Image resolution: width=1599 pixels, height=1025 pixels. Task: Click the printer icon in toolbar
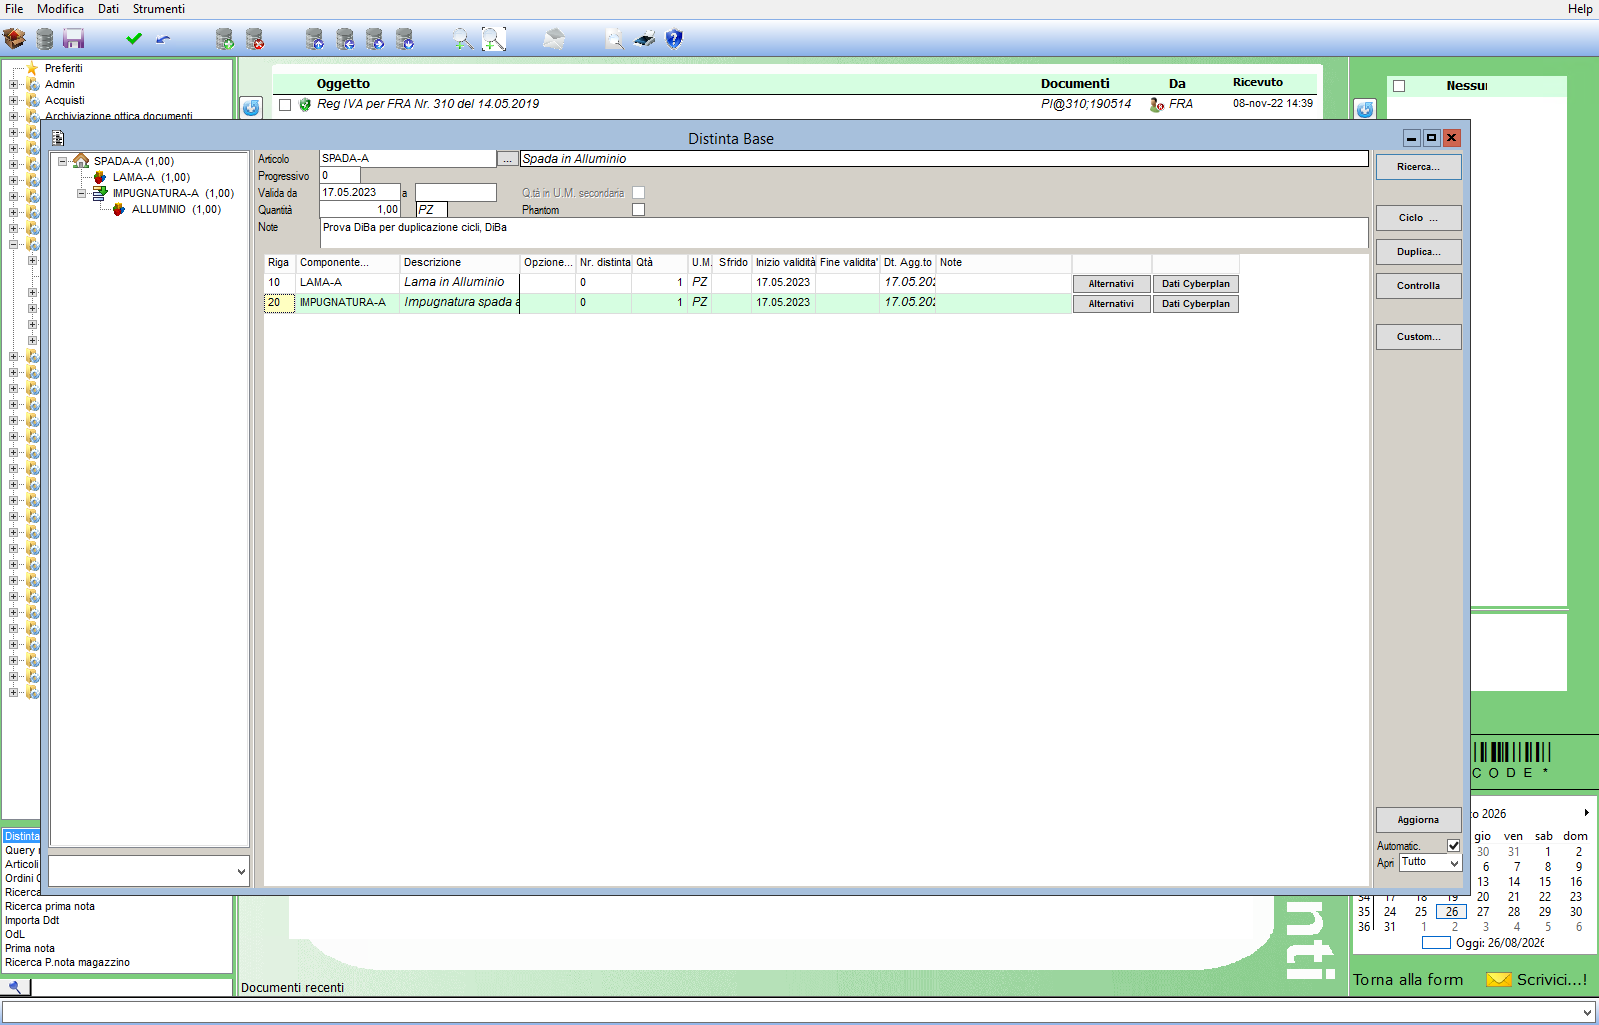[x=645, y=39]
